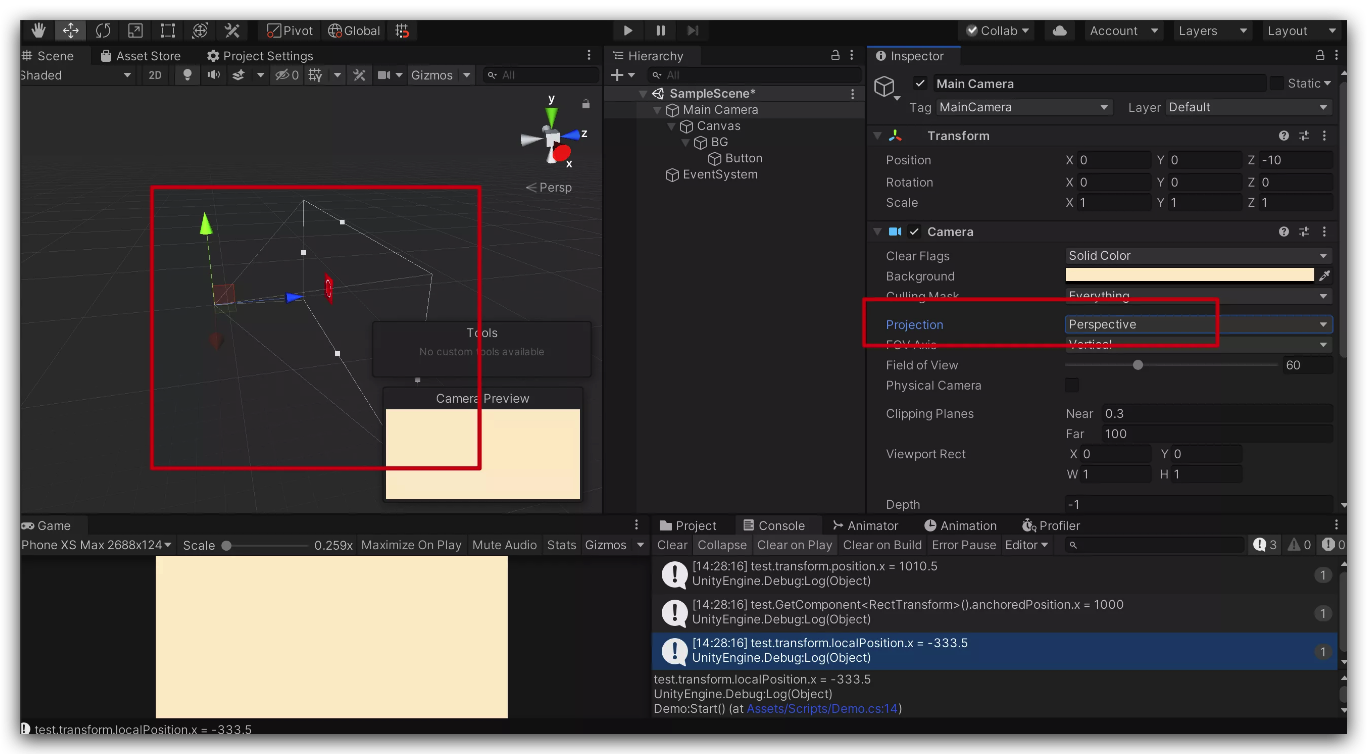Enable Physical Camera checkbox
The image size is (1367, 754).
click(x=1072, y=385)
